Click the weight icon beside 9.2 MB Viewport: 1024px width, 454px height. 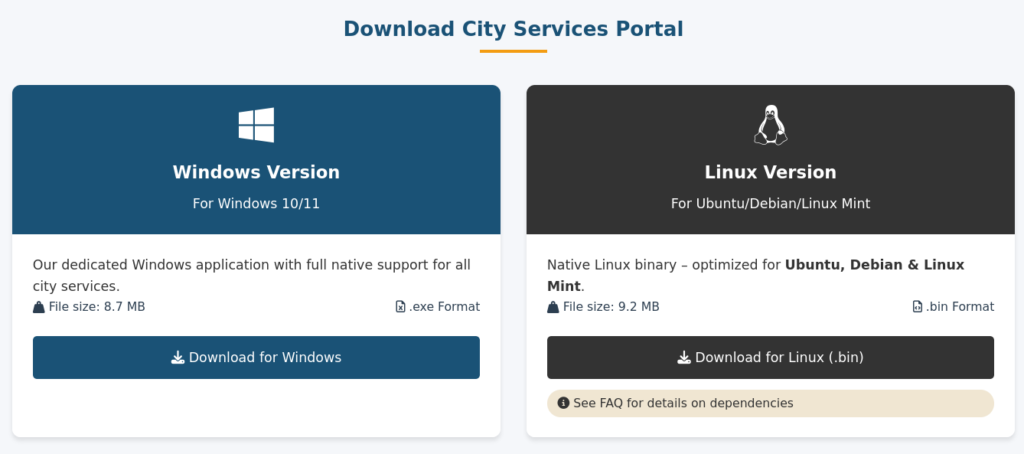coord(553,307)
